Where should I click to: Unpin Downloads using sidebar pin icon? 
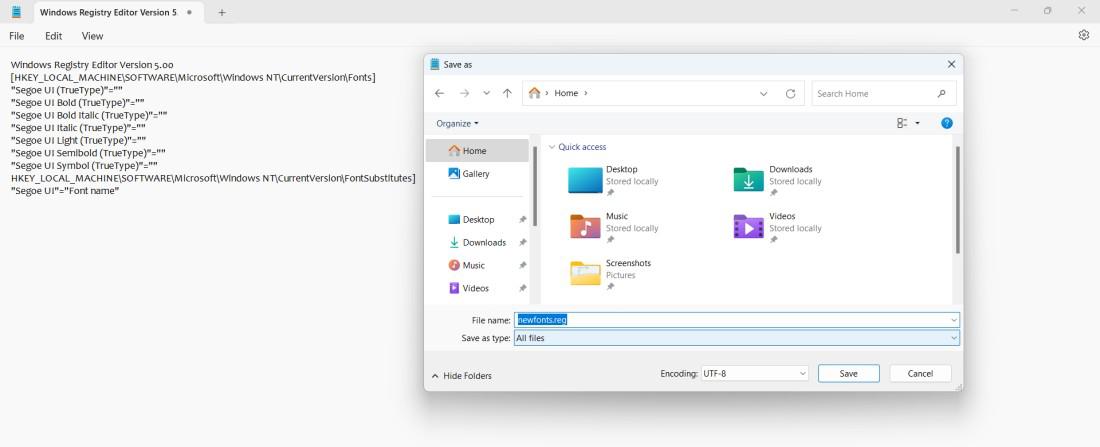coord(523,243)
